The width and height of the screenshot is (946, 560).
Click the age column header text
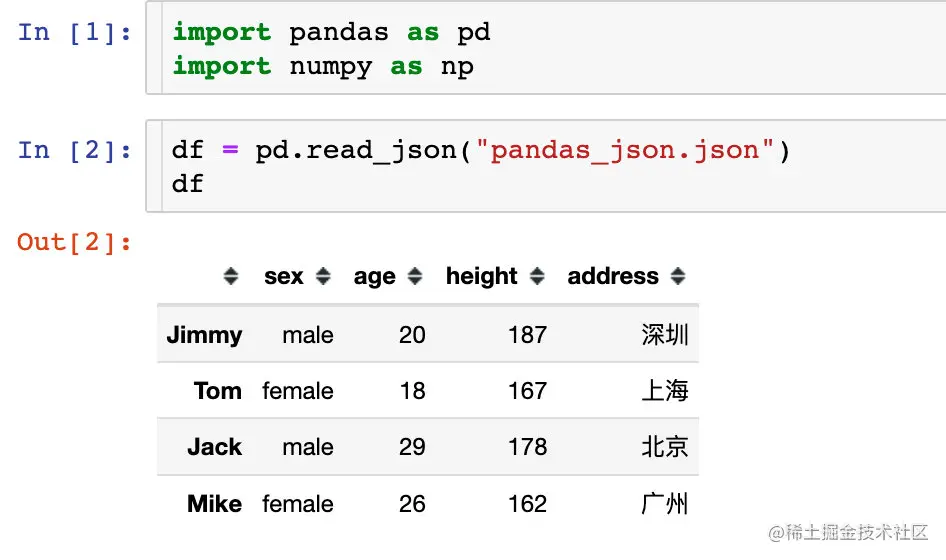pyautogui.click(x=374, y=278)
